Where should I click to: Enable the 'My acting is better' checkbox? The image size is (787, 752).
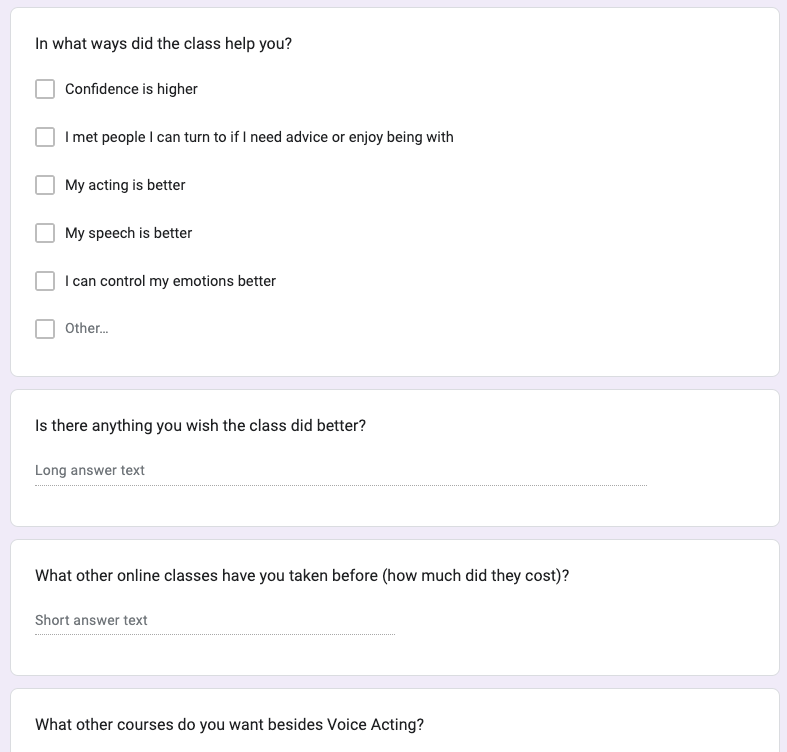45,185
